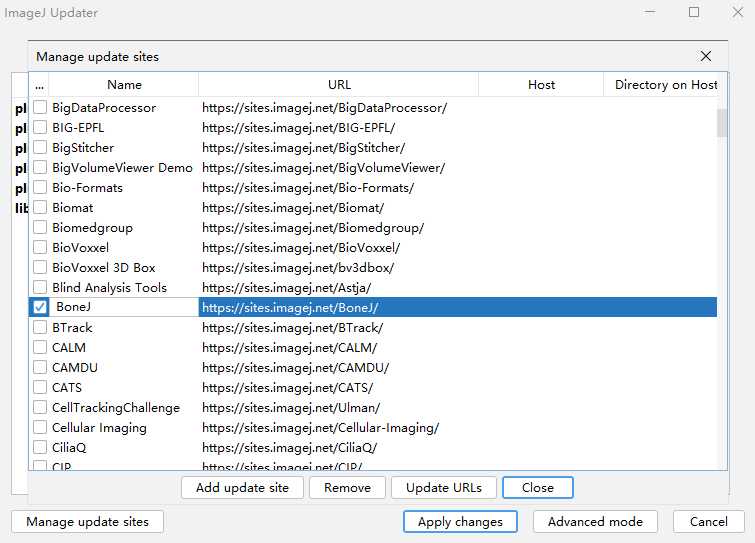Click the Update URLs button
This screenshot has width=755, height=543.
(443, 488)
